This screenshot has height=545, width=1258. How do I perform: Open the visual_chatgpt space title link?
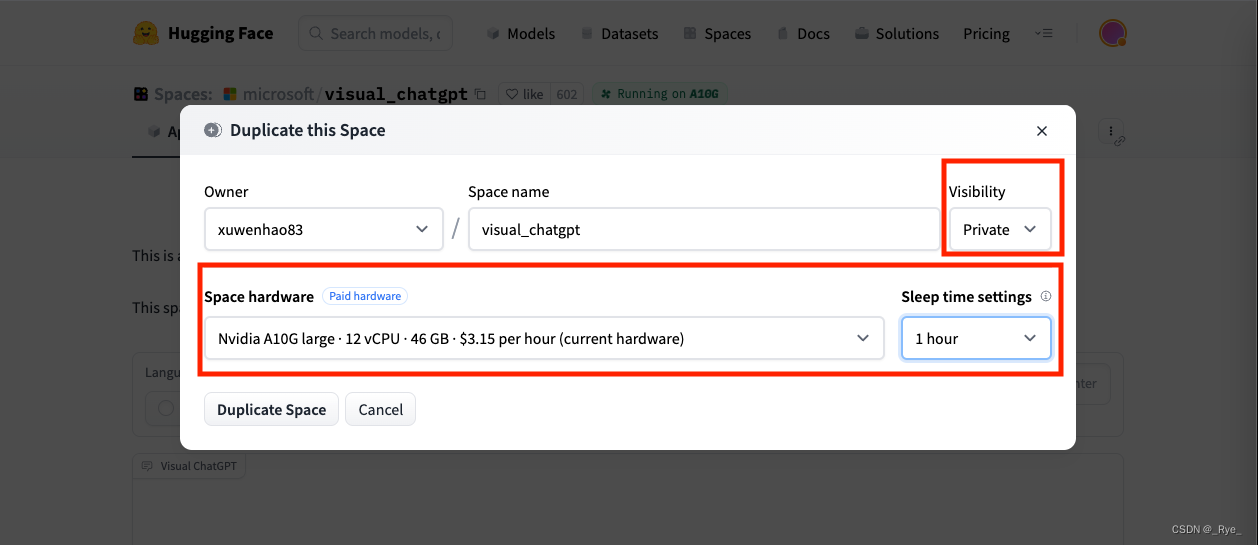tap(397, 94)
